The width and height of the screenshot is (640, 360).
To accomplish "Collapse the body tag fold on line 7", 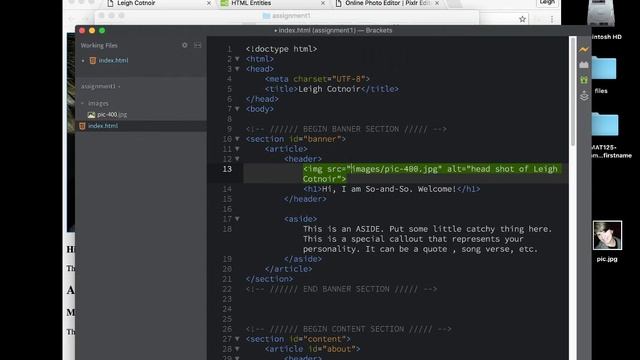I will [x=237, y=109].
